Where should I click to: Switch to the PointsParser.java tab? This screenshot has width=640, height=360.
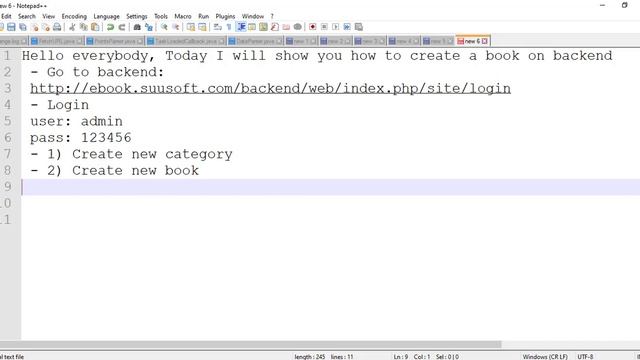tap(115, 41)
